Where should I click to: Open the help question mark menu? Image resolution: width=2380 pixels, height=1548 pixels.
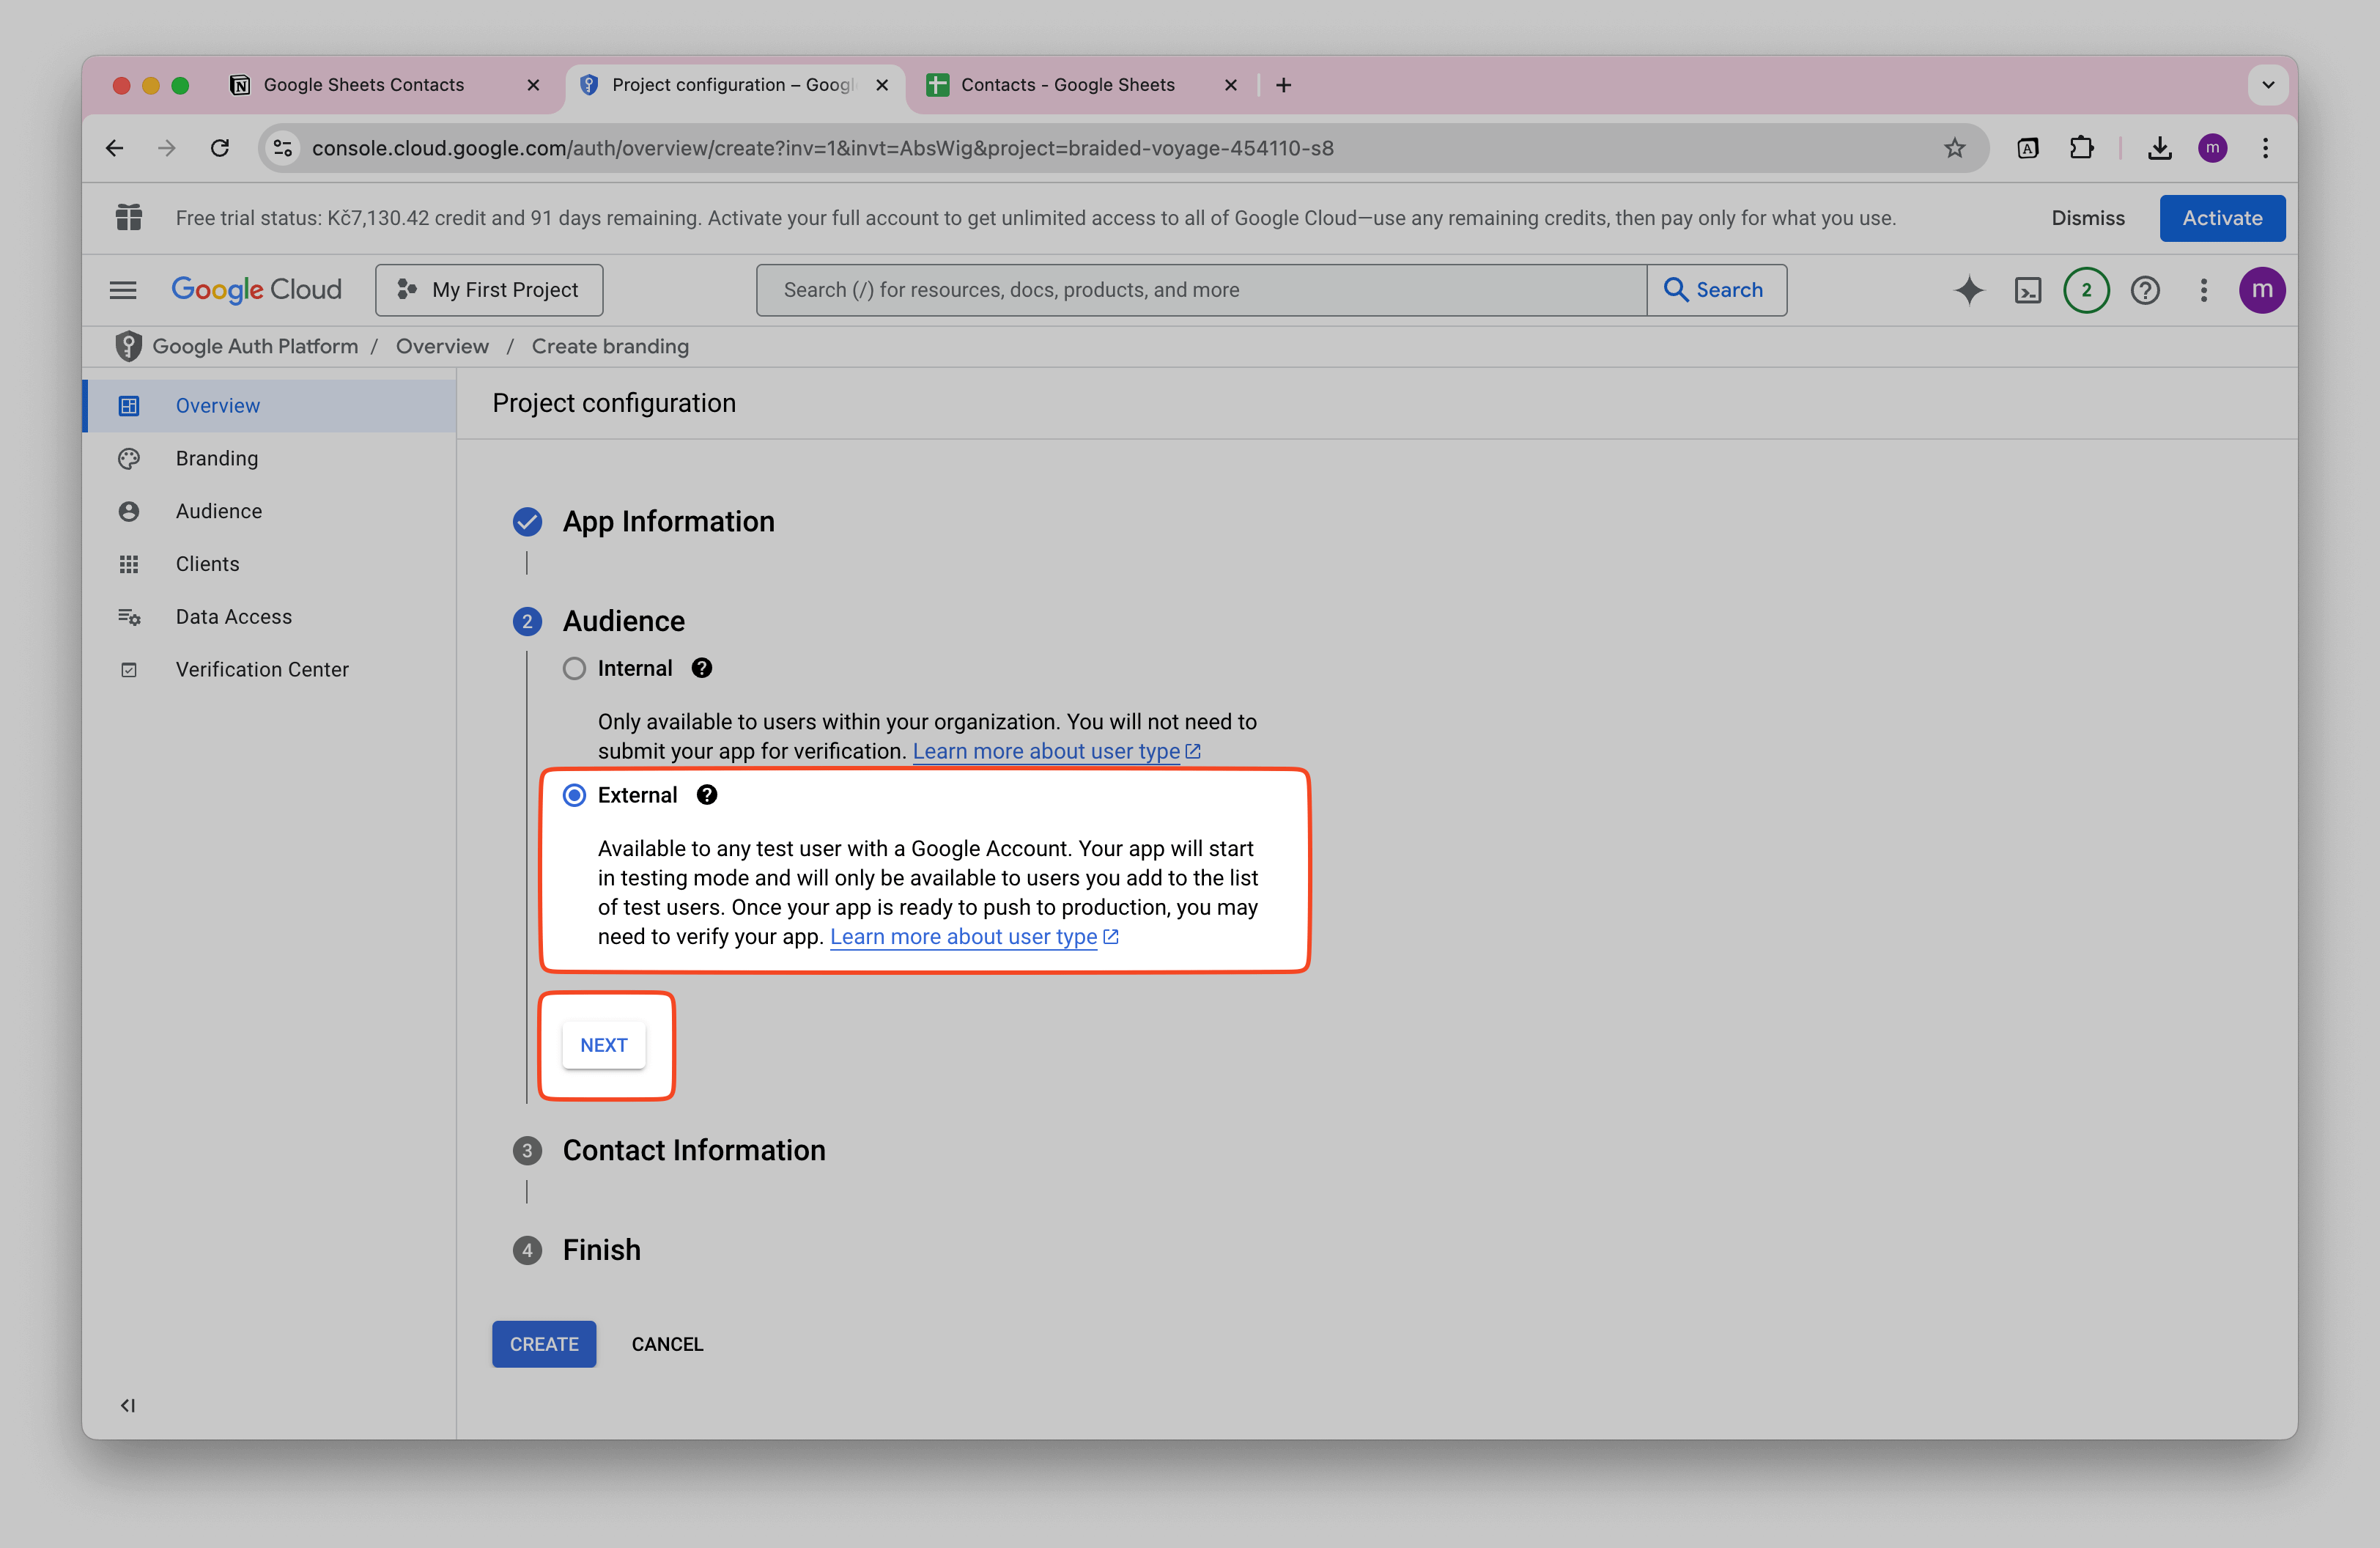point(2145,290)
